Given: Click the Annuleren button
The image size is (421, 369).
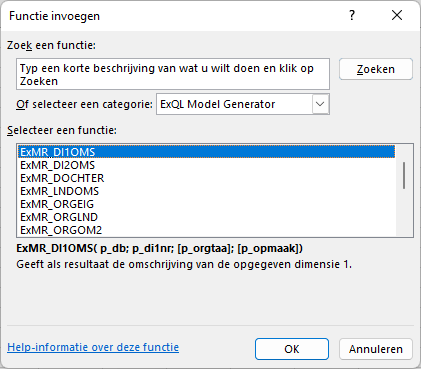Looking at the screenshot, I should (376, 349).
